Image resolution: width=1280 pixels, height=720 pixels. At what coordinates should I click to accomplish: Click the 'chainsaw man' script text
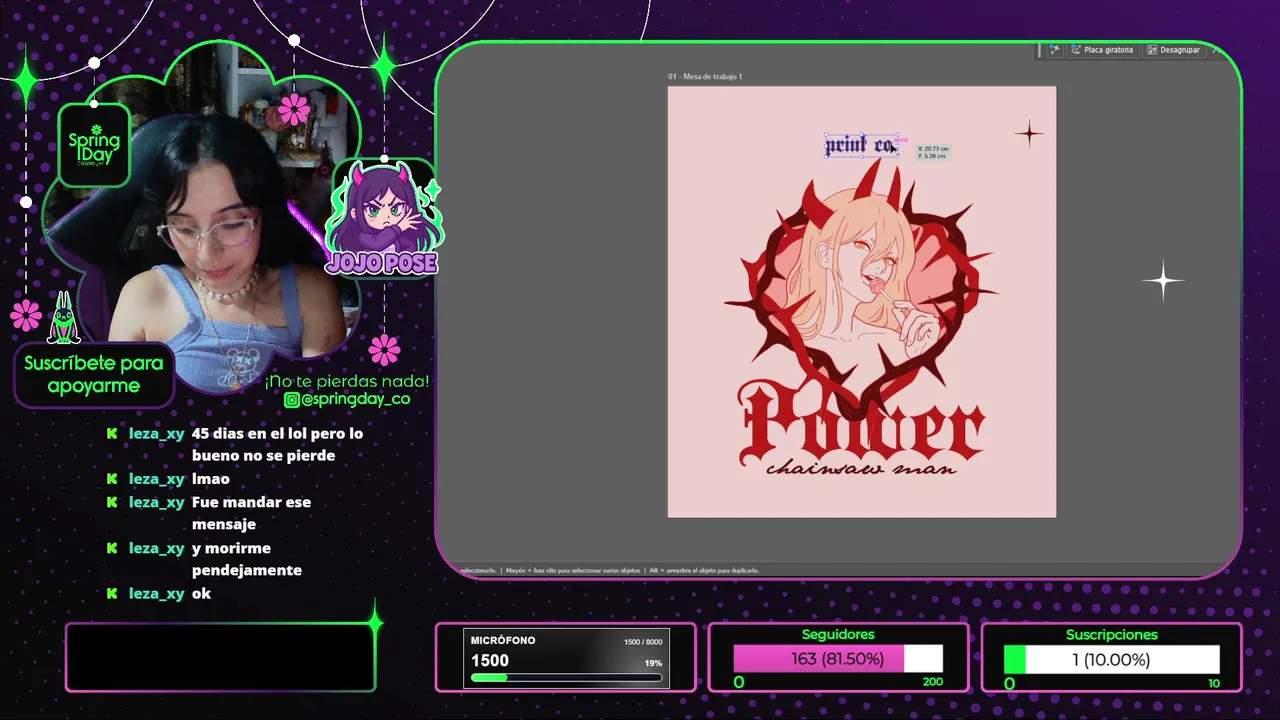pos(861,469)
